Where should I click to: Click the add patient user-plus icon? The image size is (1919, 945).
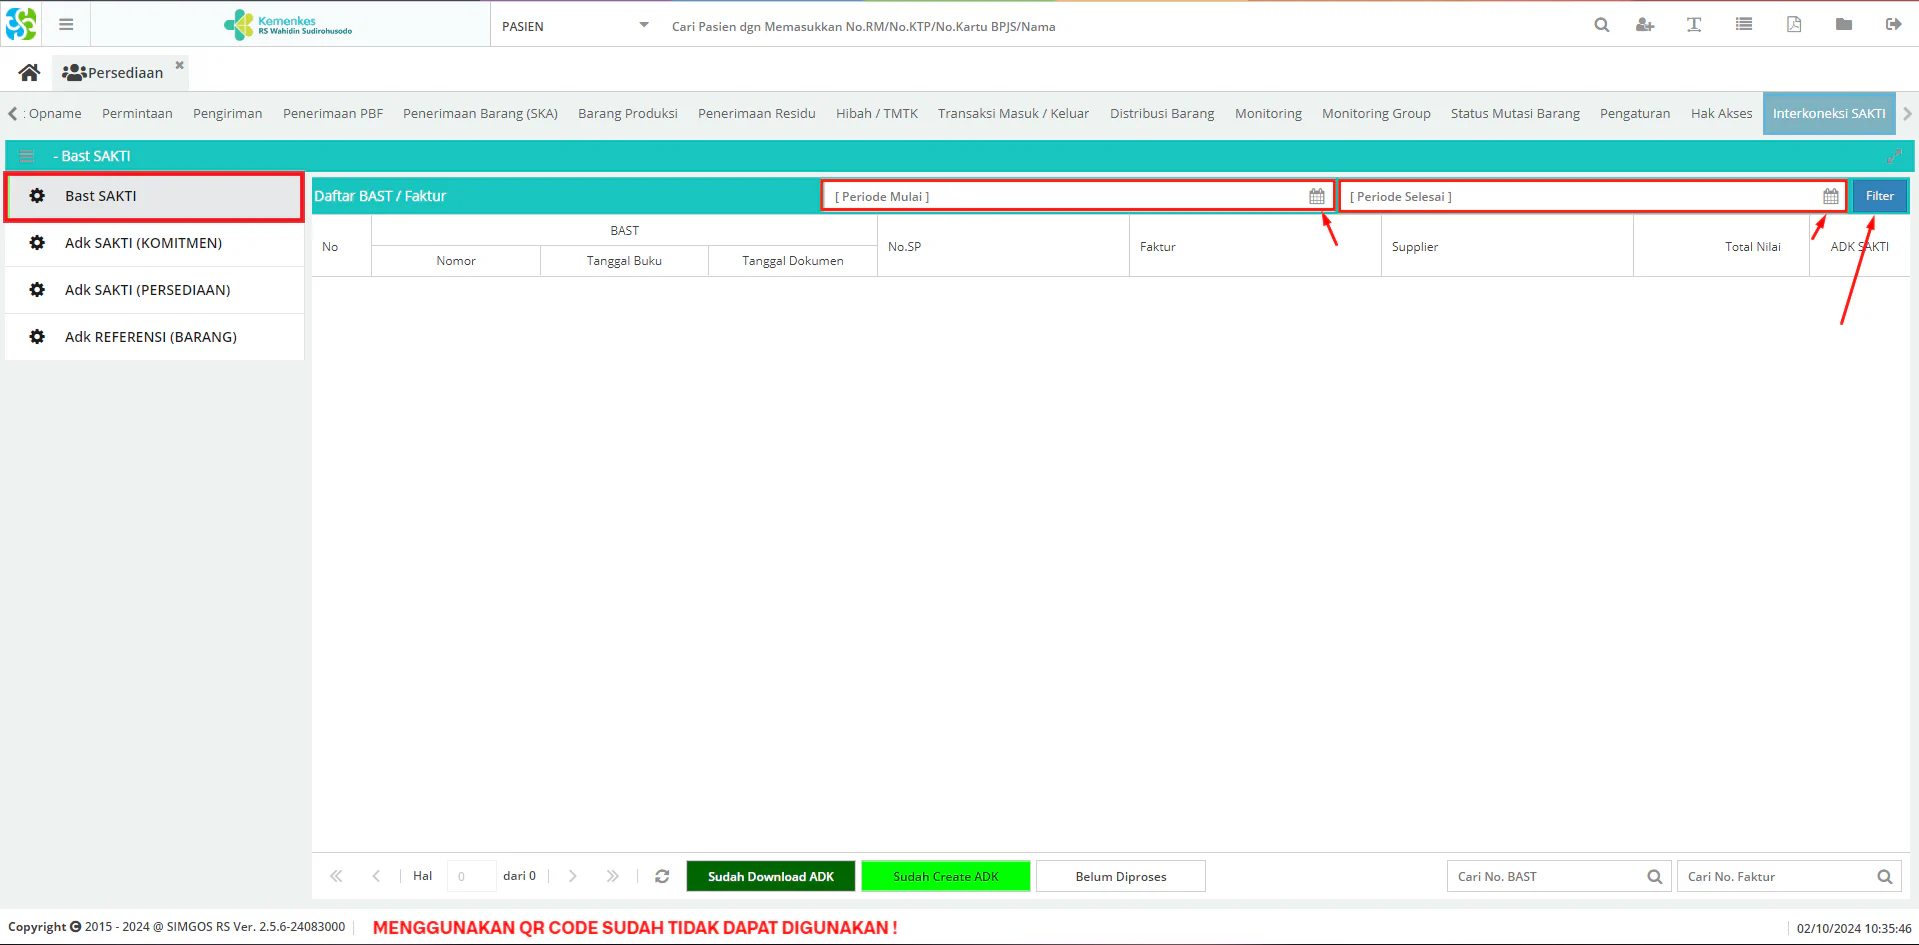click(x=1644, y=25)
